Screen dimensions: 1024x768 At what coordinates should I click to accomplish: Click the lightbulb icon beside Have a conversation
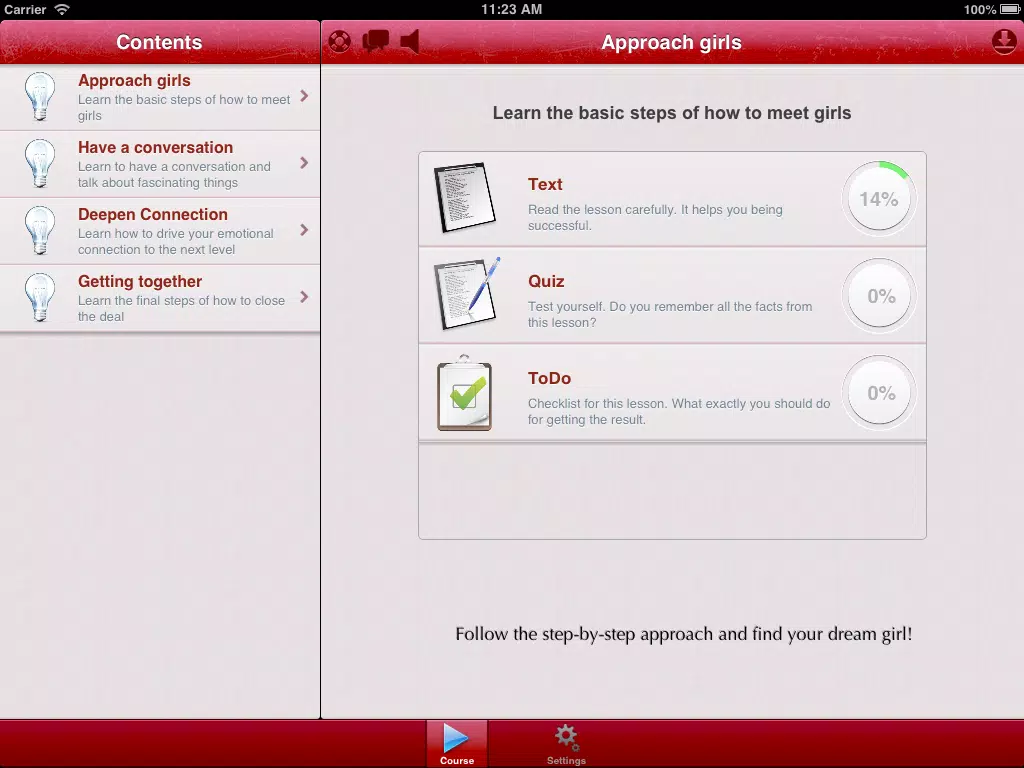click(x=40, y=163)
